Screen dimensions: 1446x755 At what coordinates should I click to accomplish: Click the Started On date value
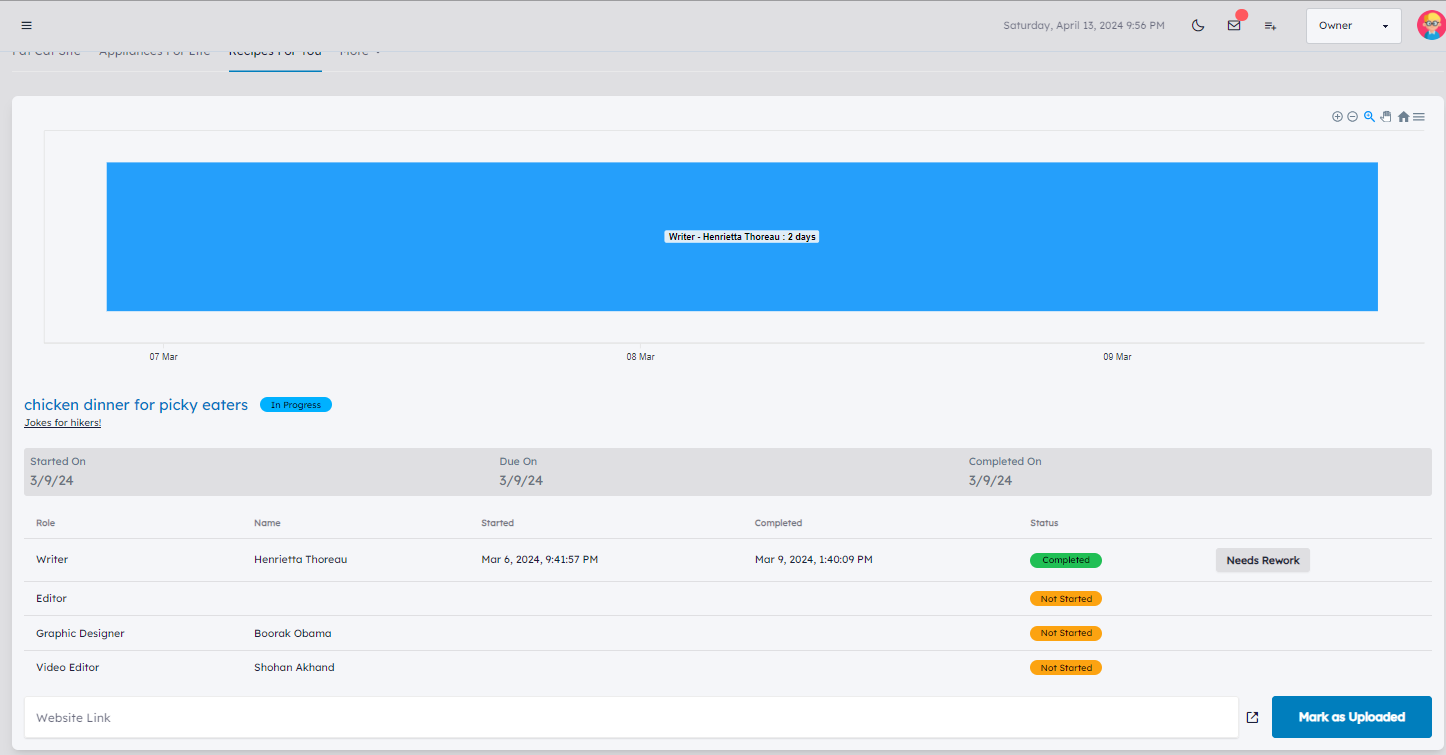[x=52, y=480]
